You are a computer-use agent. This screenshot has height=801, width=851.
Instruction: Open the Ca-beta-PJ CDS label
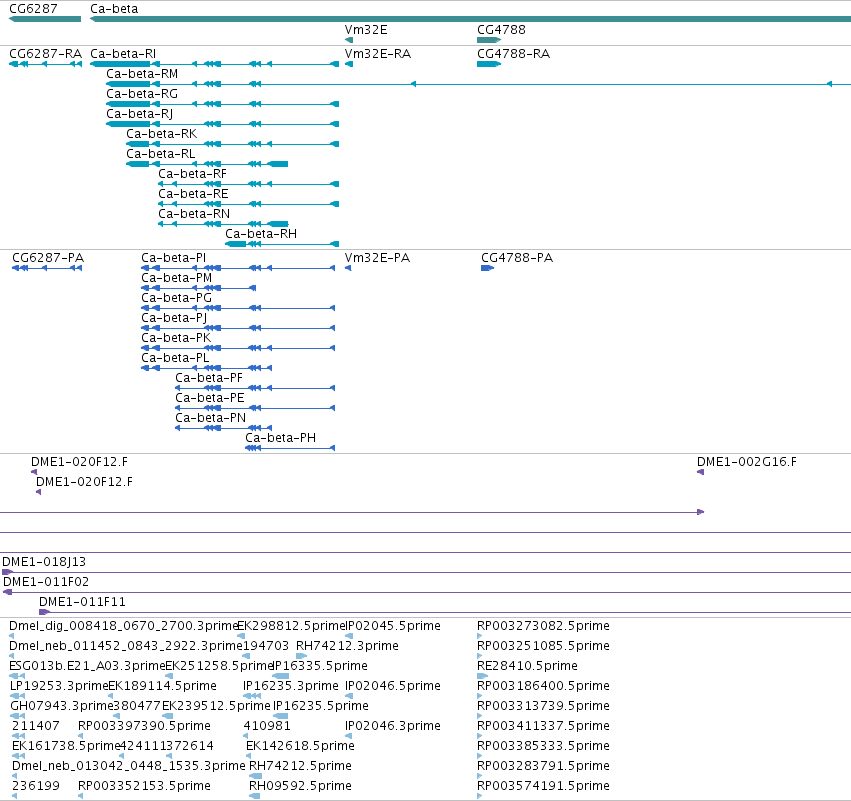pos(174,317)
